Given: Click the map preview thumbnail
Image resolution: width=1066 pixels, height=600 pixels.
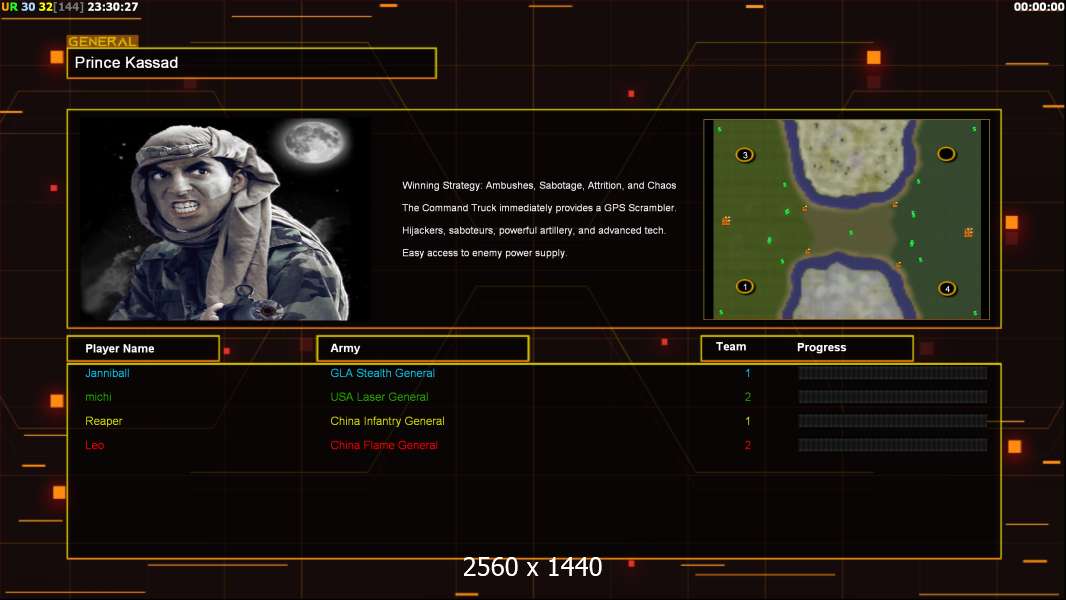Looking at the screenshot, I should point(846,219).
